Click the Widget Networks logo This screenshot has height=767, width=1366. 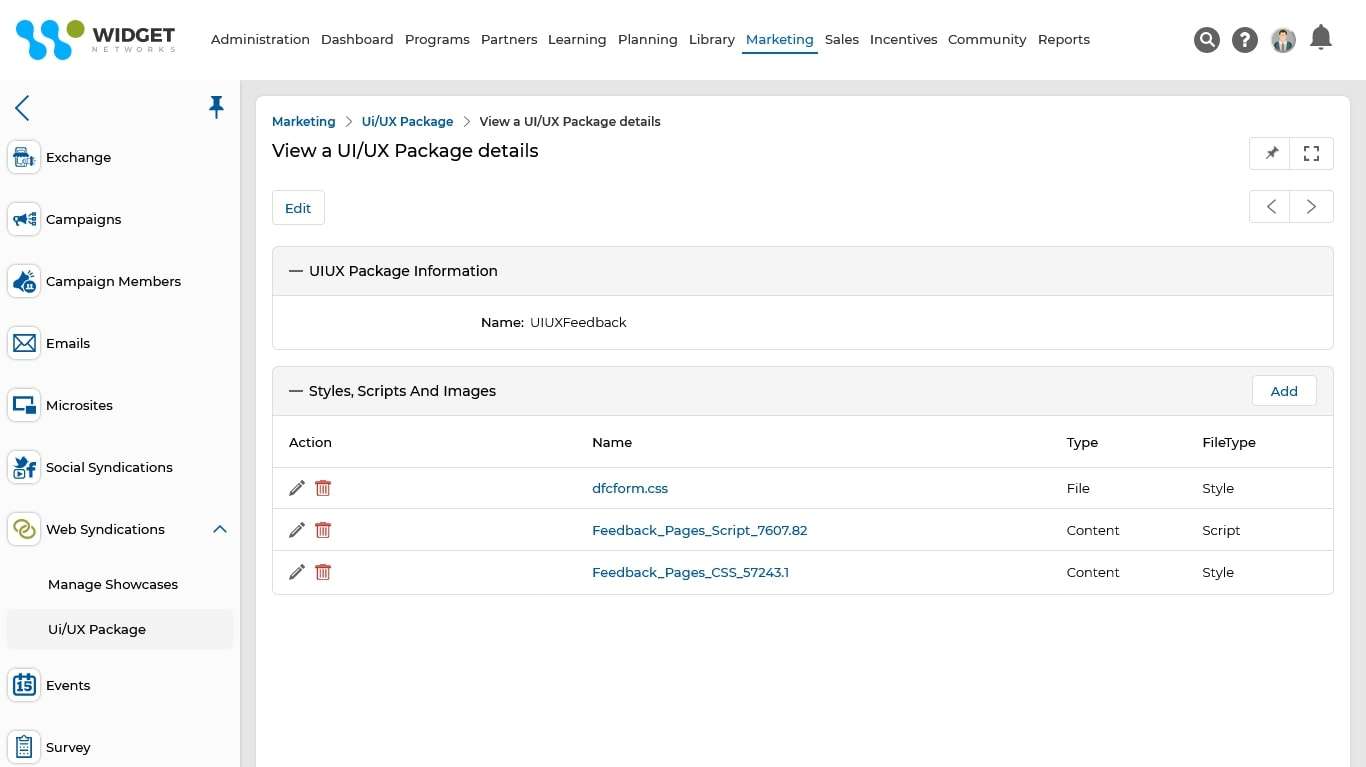(x=96, y=39)
